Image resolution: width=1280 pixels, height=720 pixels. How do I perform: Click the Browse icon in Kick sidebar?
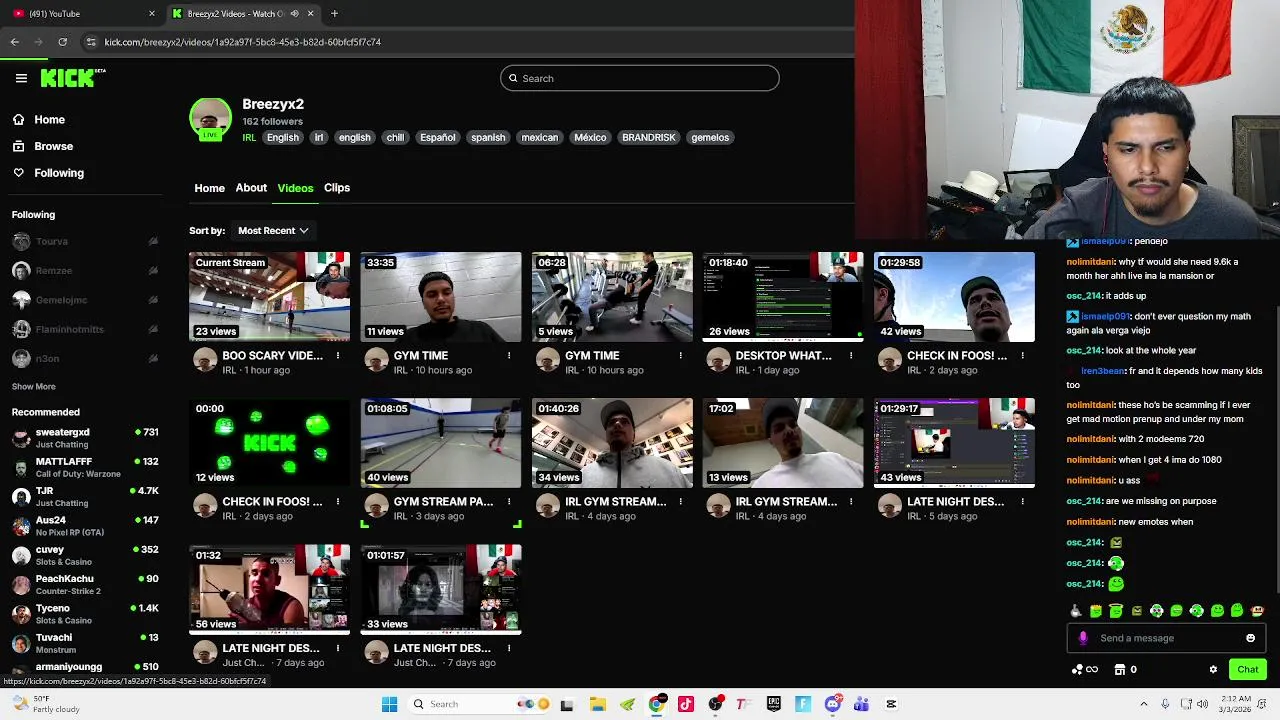pos(18,146)
